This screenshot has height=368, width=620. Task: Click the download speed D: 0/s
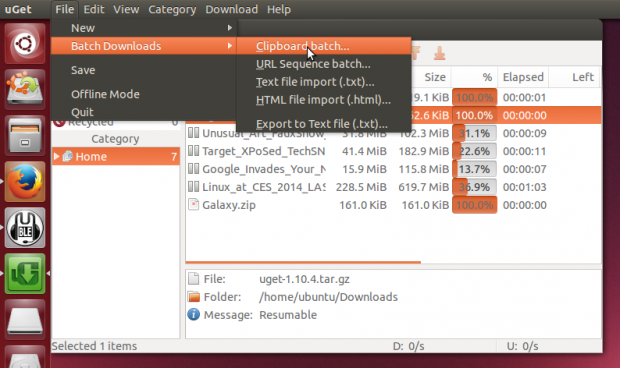coord(408,346)
